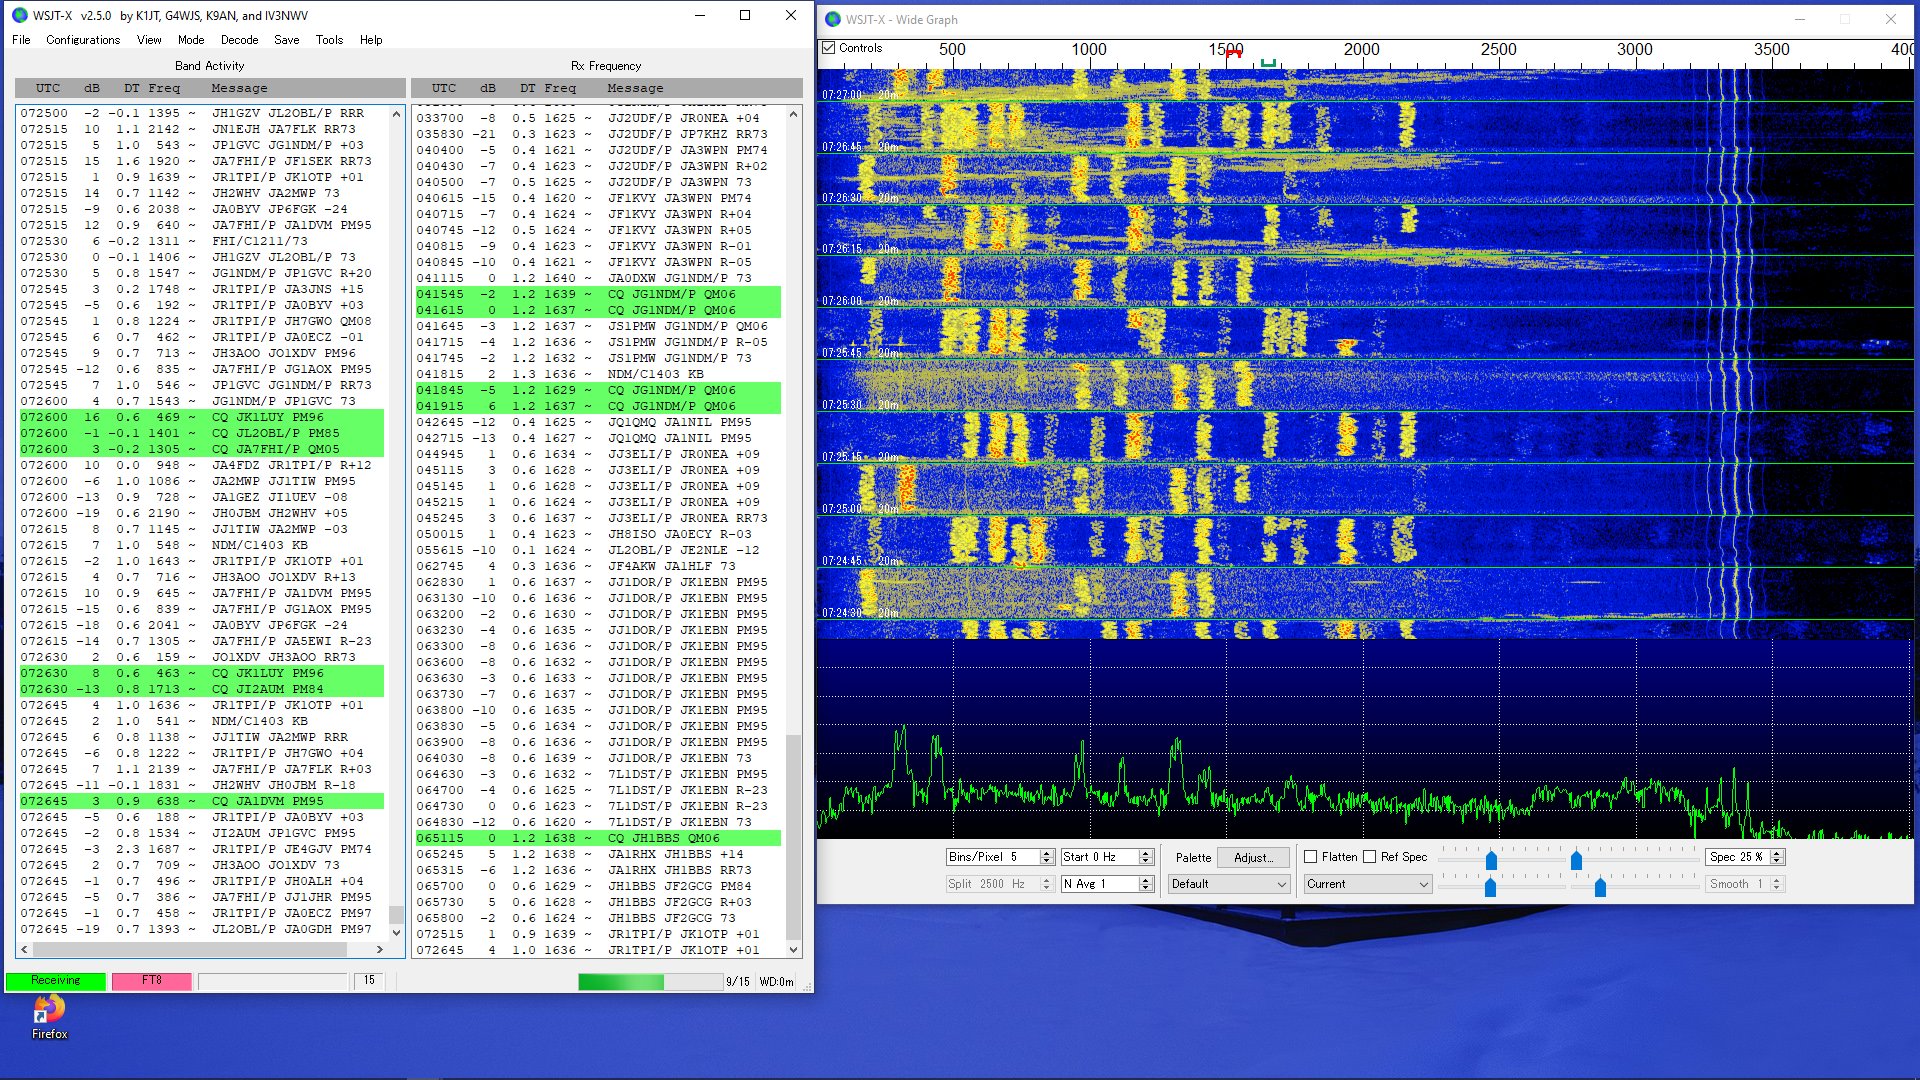
Task: Open the Mode menu
Action: (191, 40)
